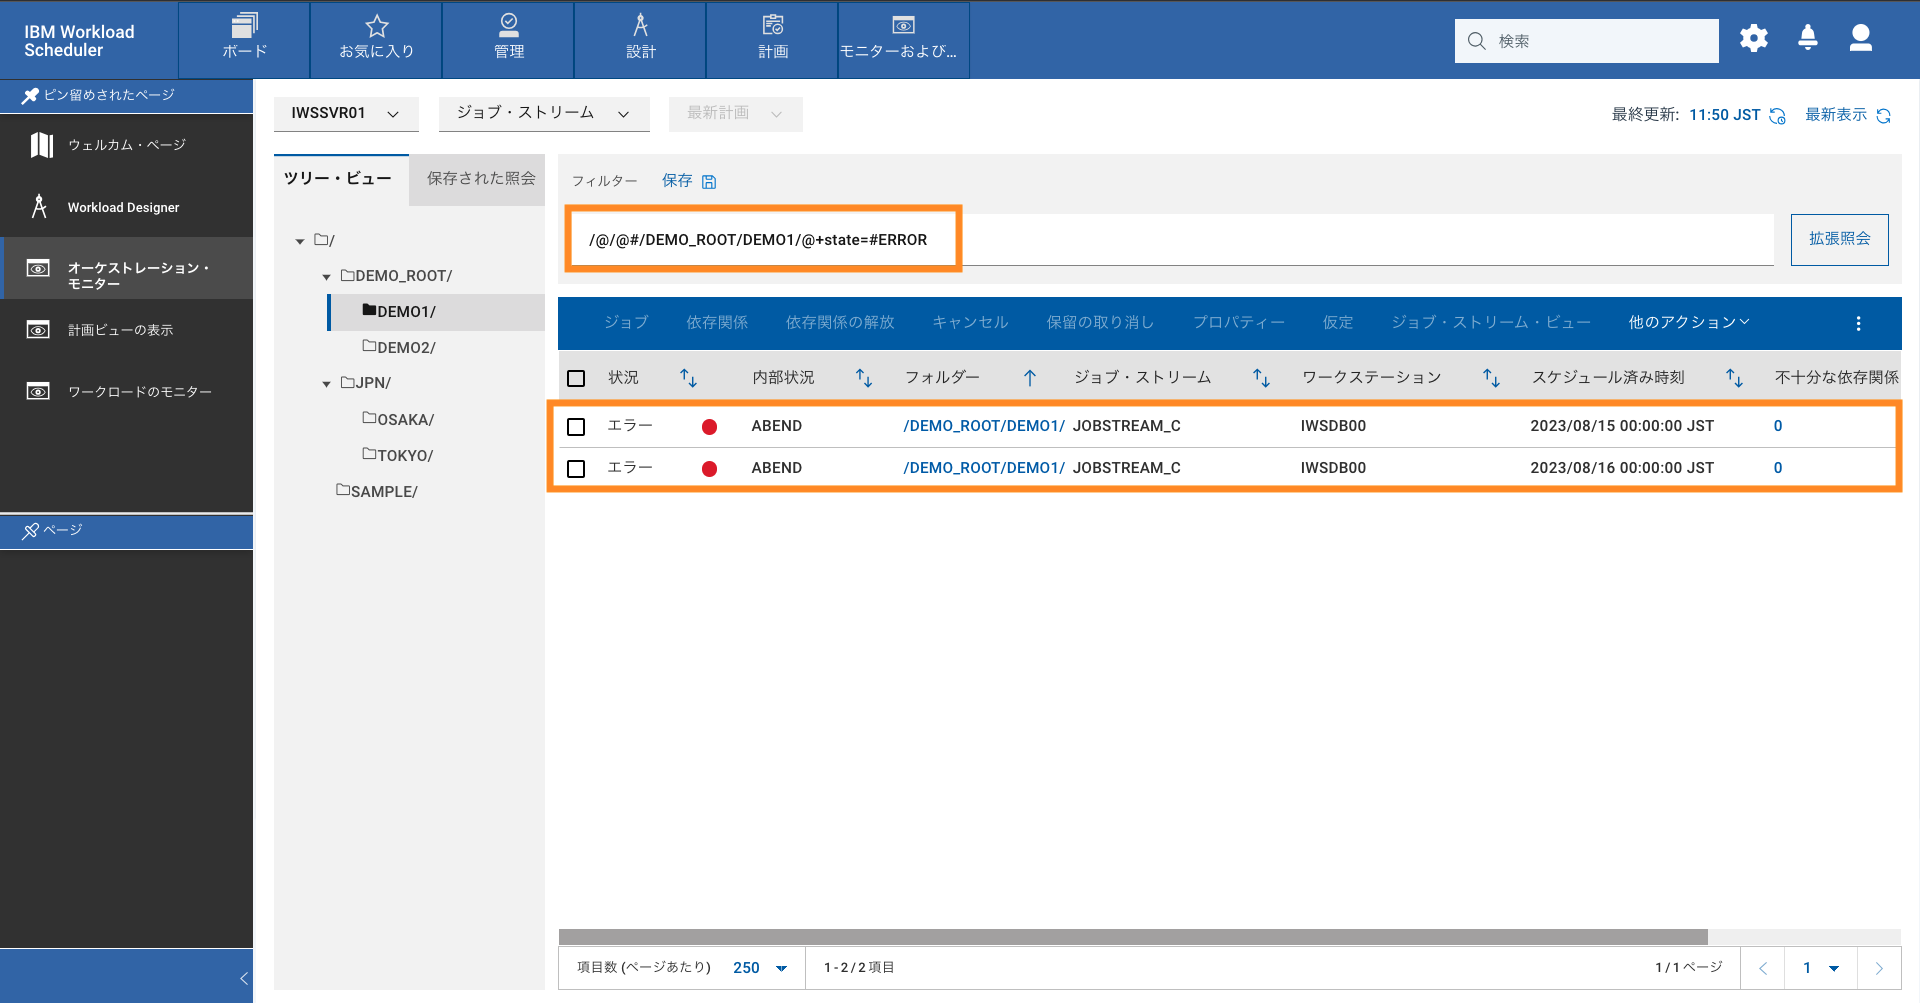The width and height of the screenshot is (1920, 1003).
Task: Click the ワークロードのモニター eye icon
Action: pos(38,391)
